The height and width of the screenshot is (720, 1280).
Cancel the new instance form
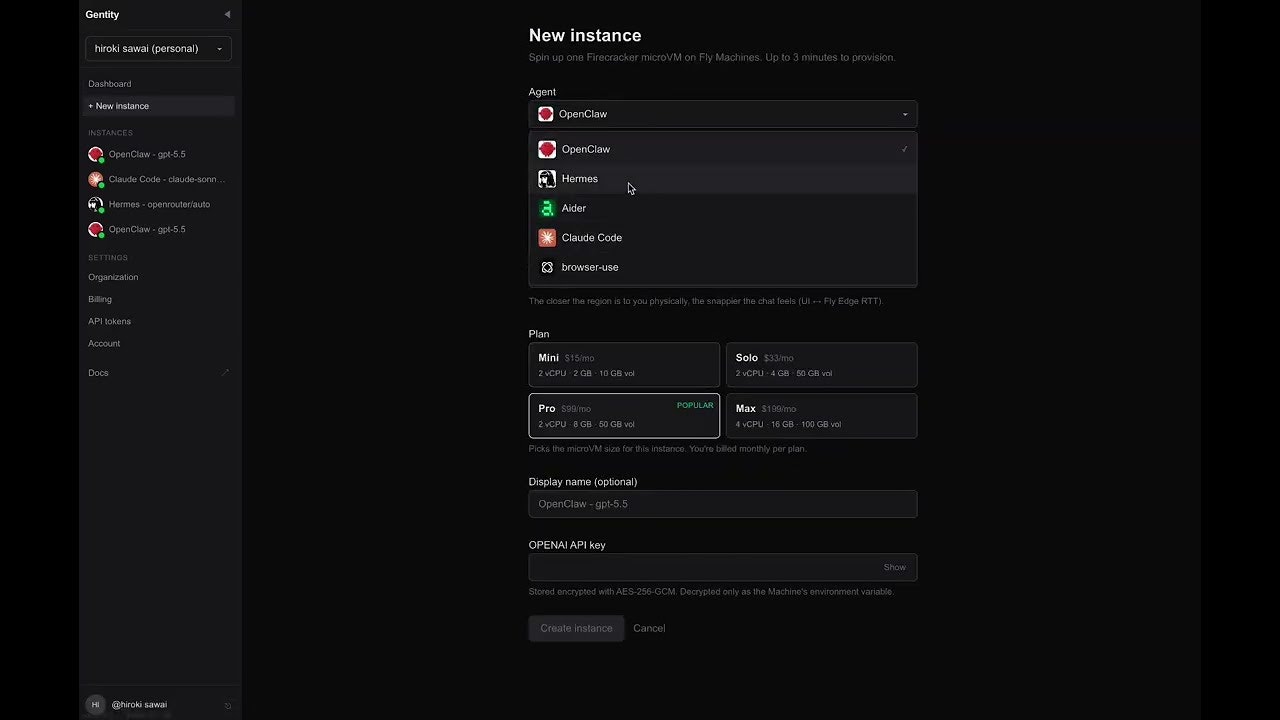tap(649, 628)
